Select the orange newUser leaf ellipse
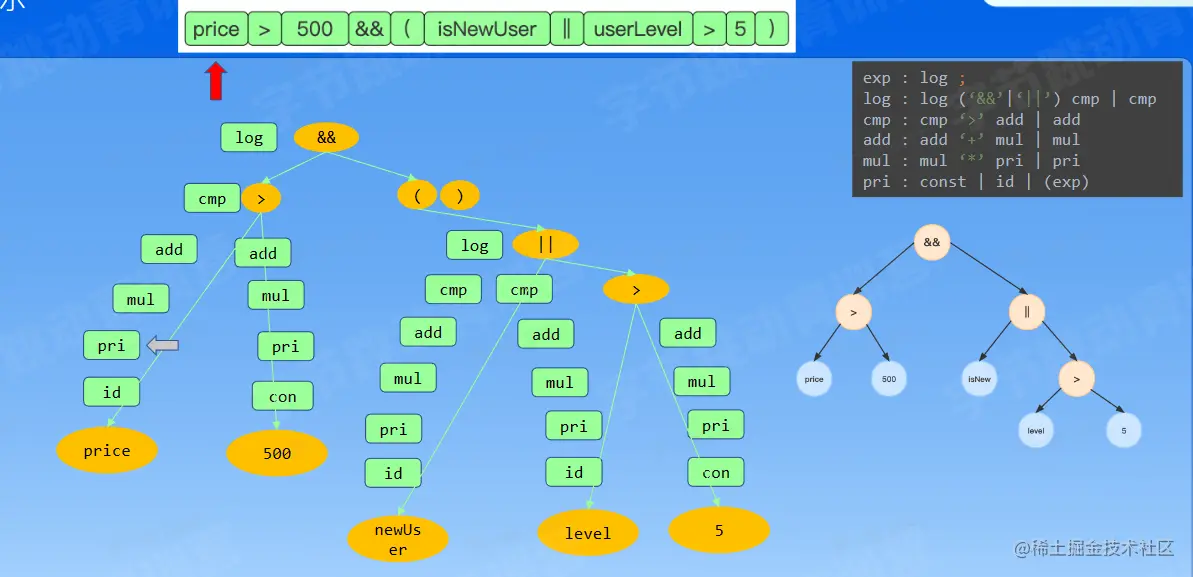Image resolution: width=1193 pixels, height=577 pixels. point(398,539)
